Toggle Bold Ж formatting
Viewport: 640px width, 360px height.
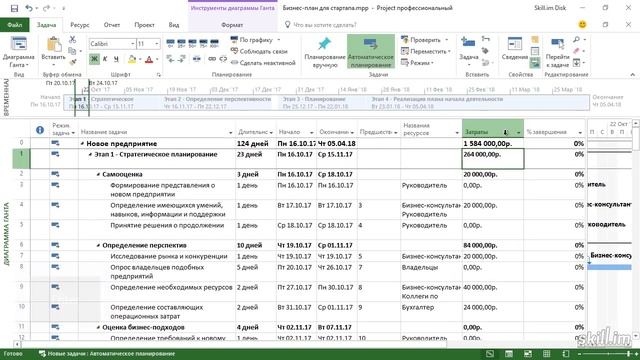(94, 59)
